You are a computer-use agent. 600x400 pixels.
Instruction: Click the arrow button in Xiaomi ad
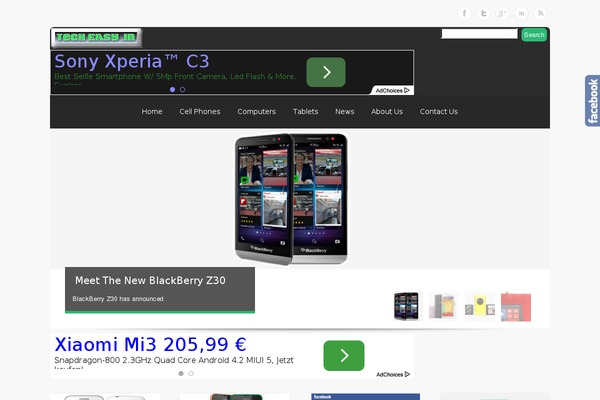[x=344, y=356]
